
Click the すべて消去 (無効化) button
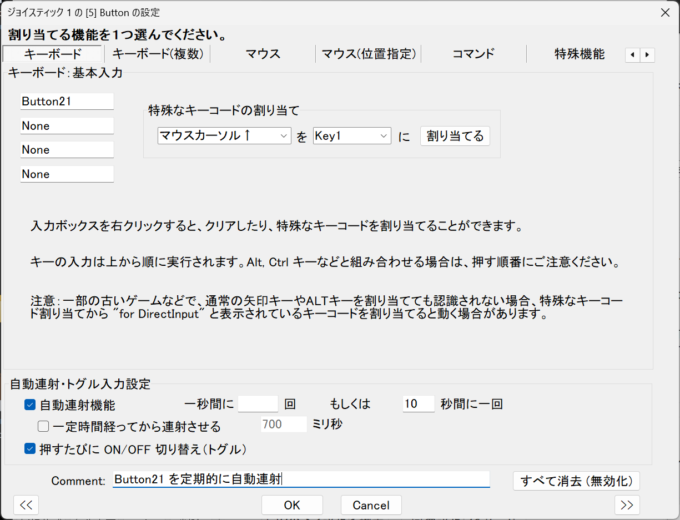point(576,481)
